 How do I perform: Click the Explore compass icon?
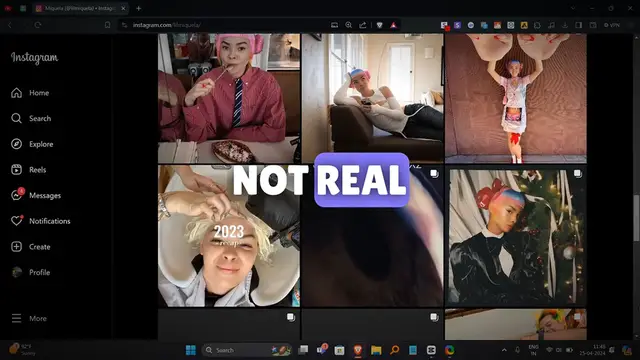[16, 144]
